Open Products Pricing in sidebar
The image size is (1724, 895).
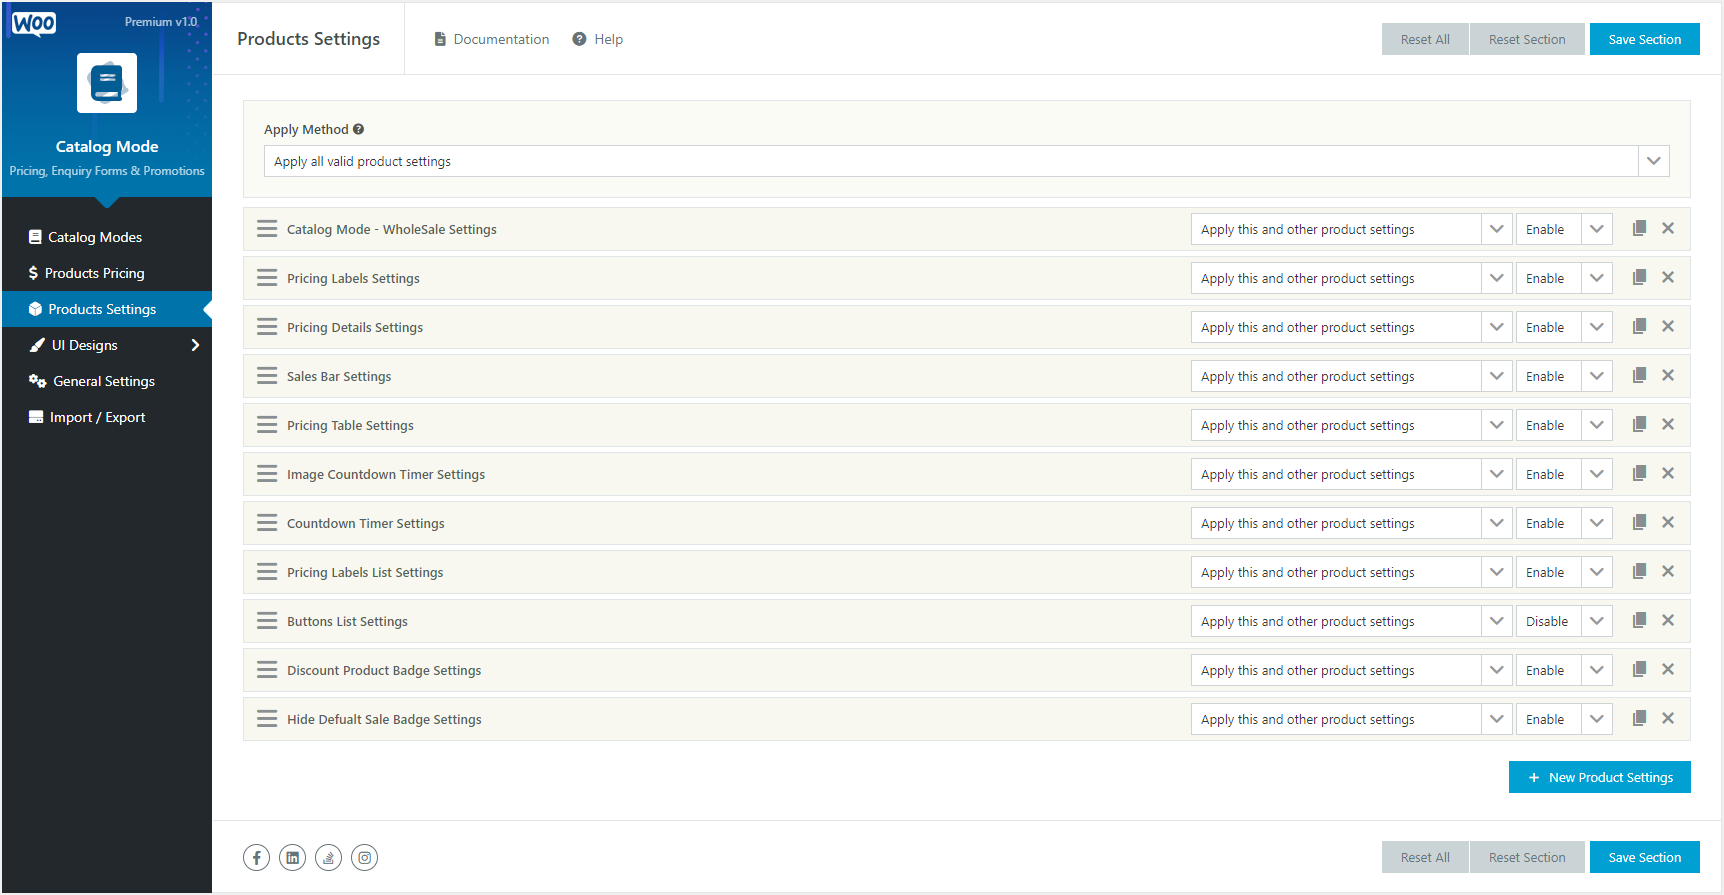click(106, 273)
